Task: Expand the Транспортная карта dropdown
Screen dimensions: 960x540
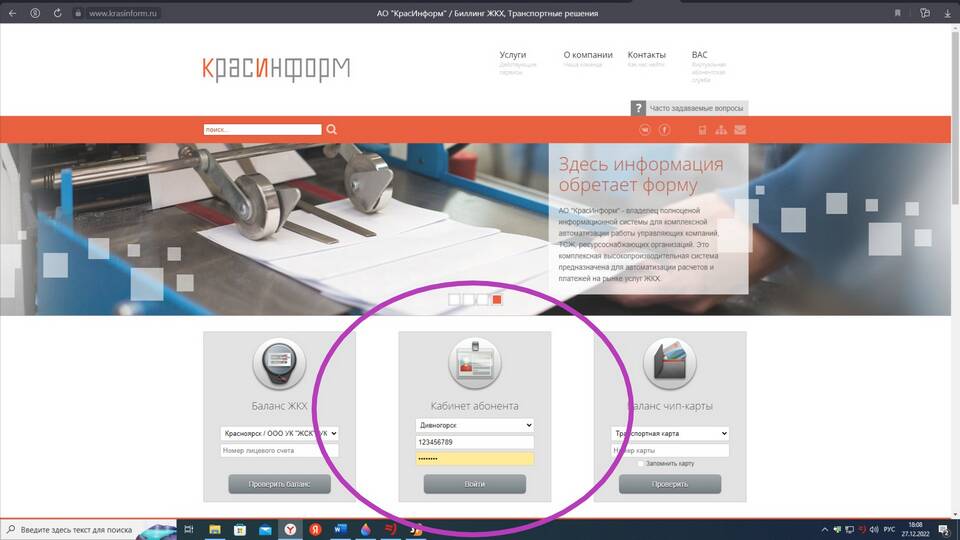Action: [669, 433]
